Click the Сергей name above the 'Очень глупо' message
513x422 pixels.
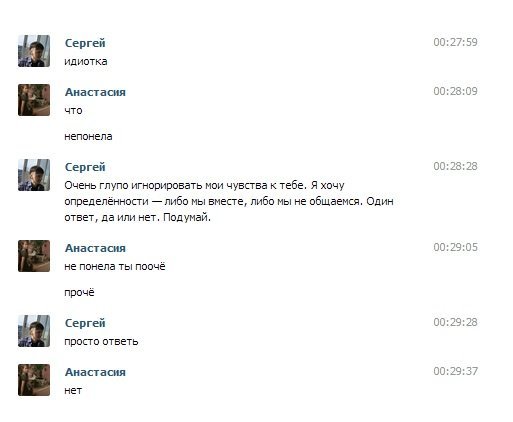pos(85,167)
